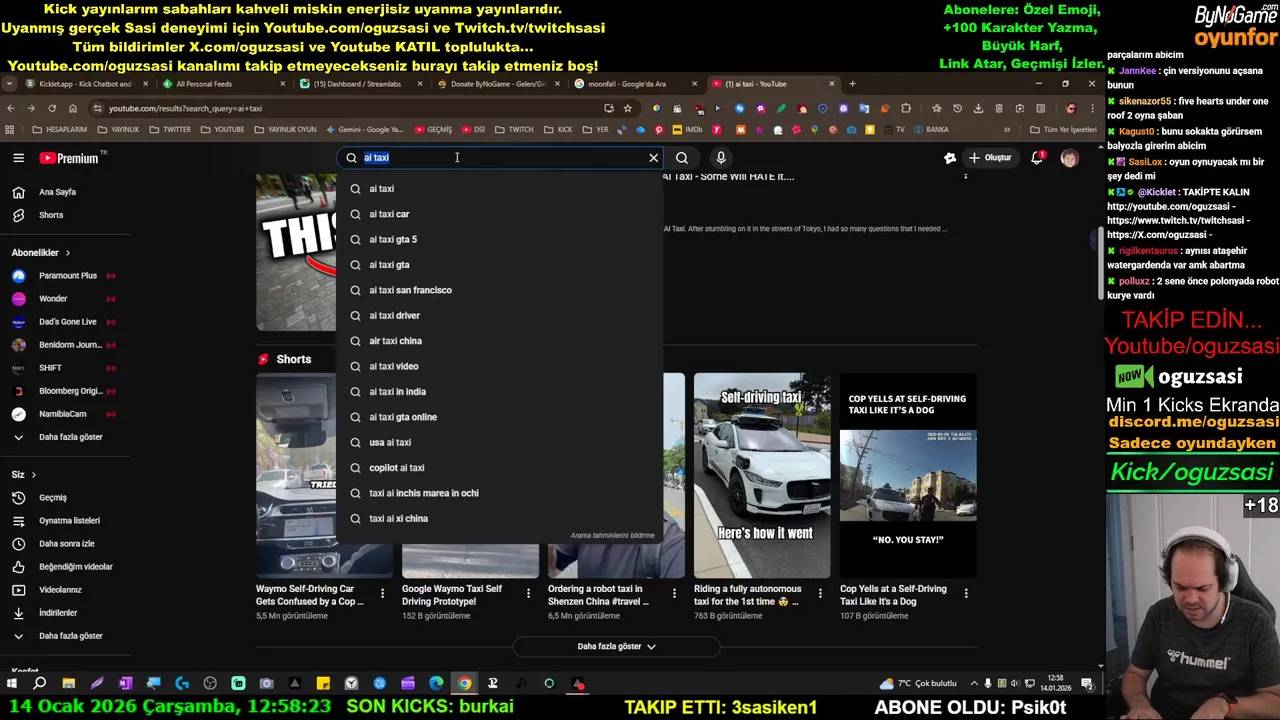Image resolution: width=1280 pixels, height=720 pixels.
Task: Start voice search with microphone icon
Action: click(721, 158)
